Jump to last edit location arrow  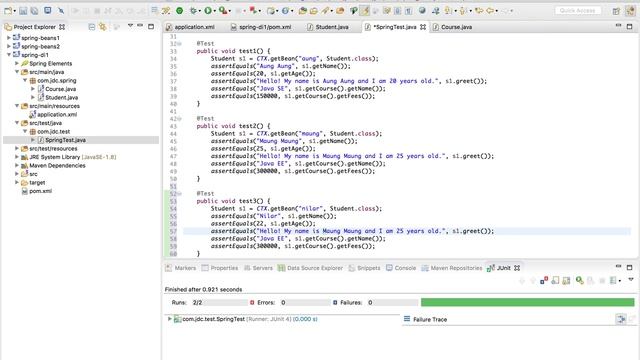(478, 11)
